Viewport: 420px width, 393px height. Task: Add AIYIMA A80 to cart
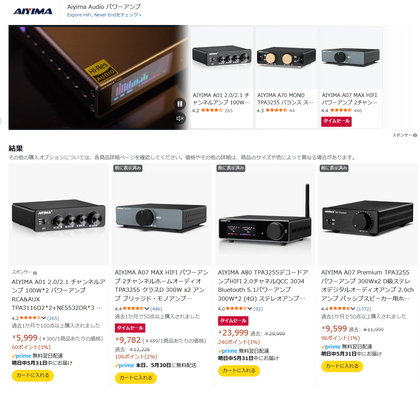point(239,370)
